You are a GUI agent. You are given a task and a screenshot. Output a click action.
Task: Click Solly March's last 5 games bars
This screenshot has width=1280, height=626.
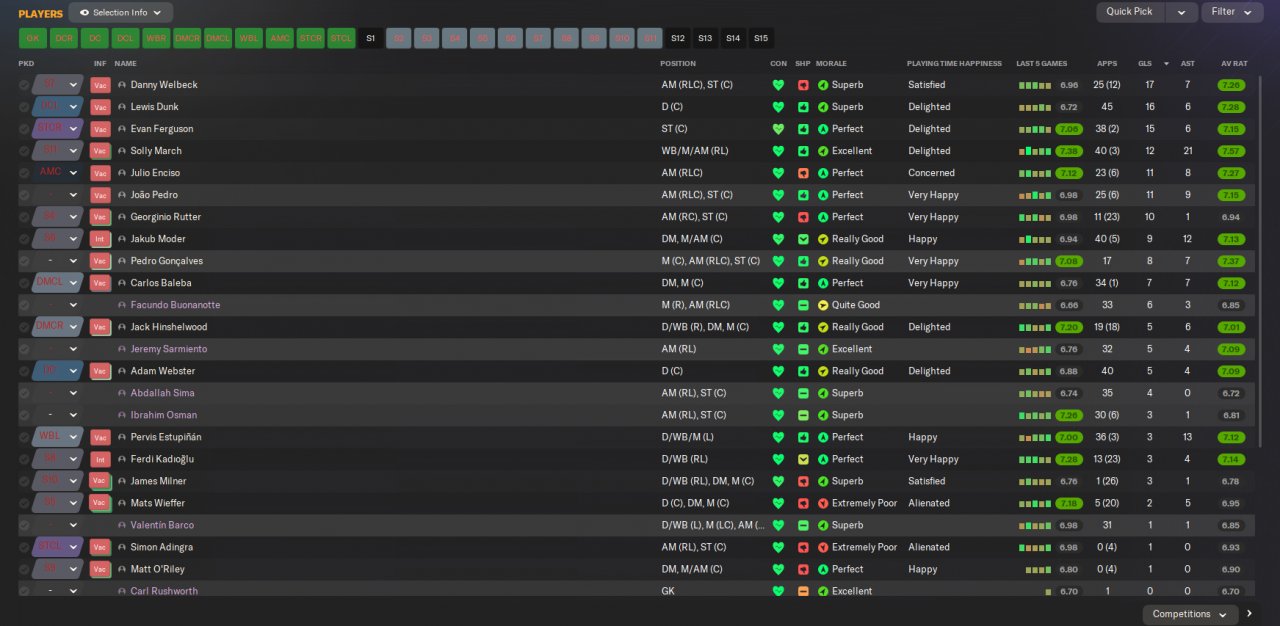pyautogui.click(x=1035, y=151)
